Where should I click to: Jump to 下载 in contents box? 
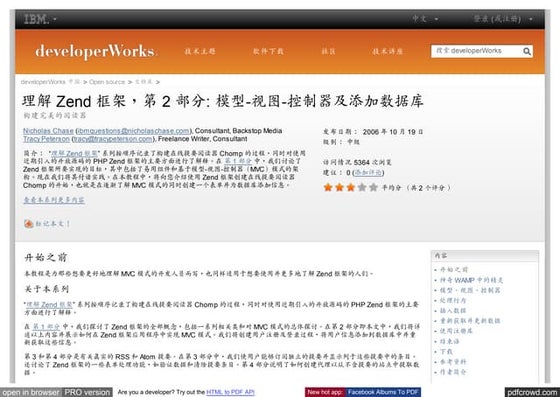click(446, 352)
